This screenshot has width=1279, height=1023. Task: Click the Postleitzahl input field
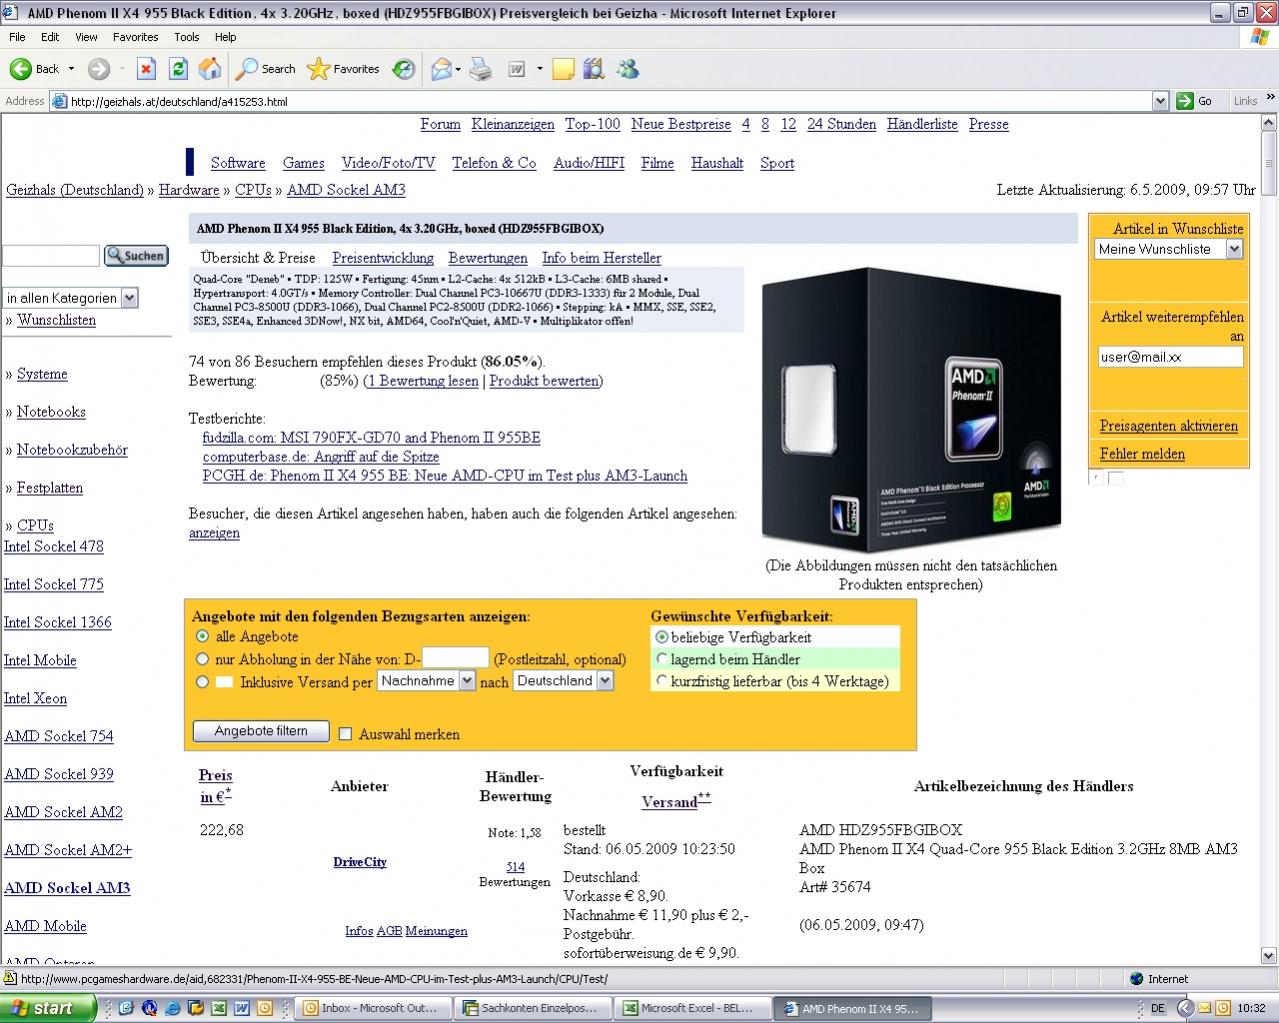click(455, 658)
